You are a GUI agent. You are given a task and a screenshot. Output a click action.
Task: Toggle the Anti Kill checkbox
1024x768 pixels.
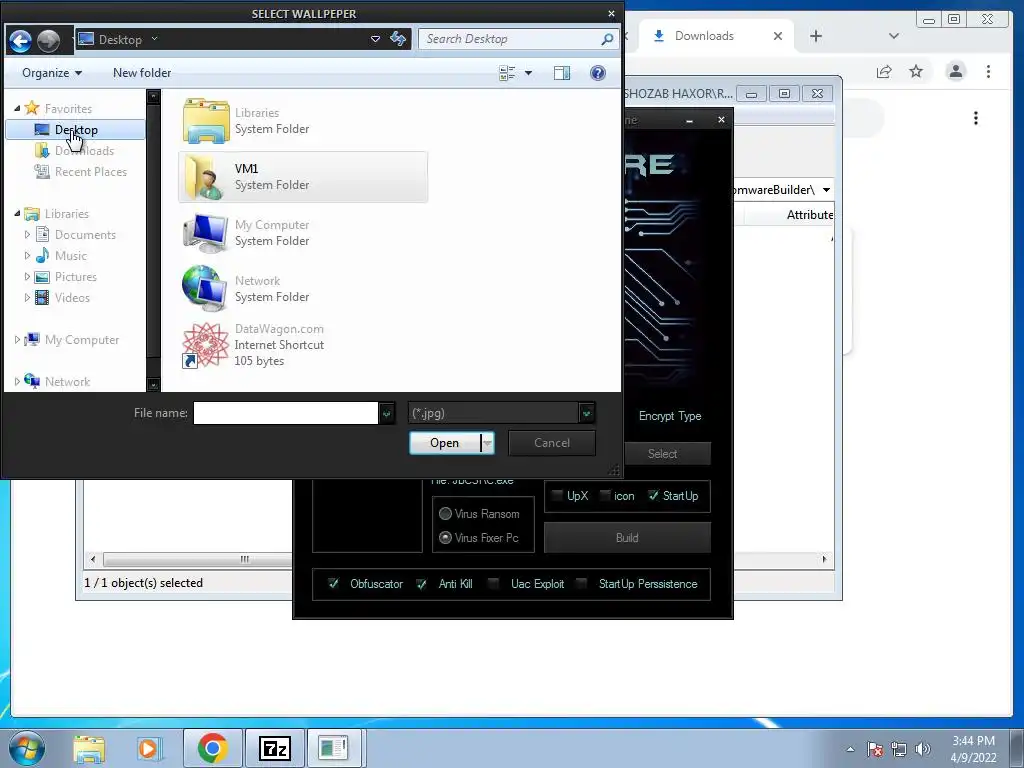click(x=421, y=584)
